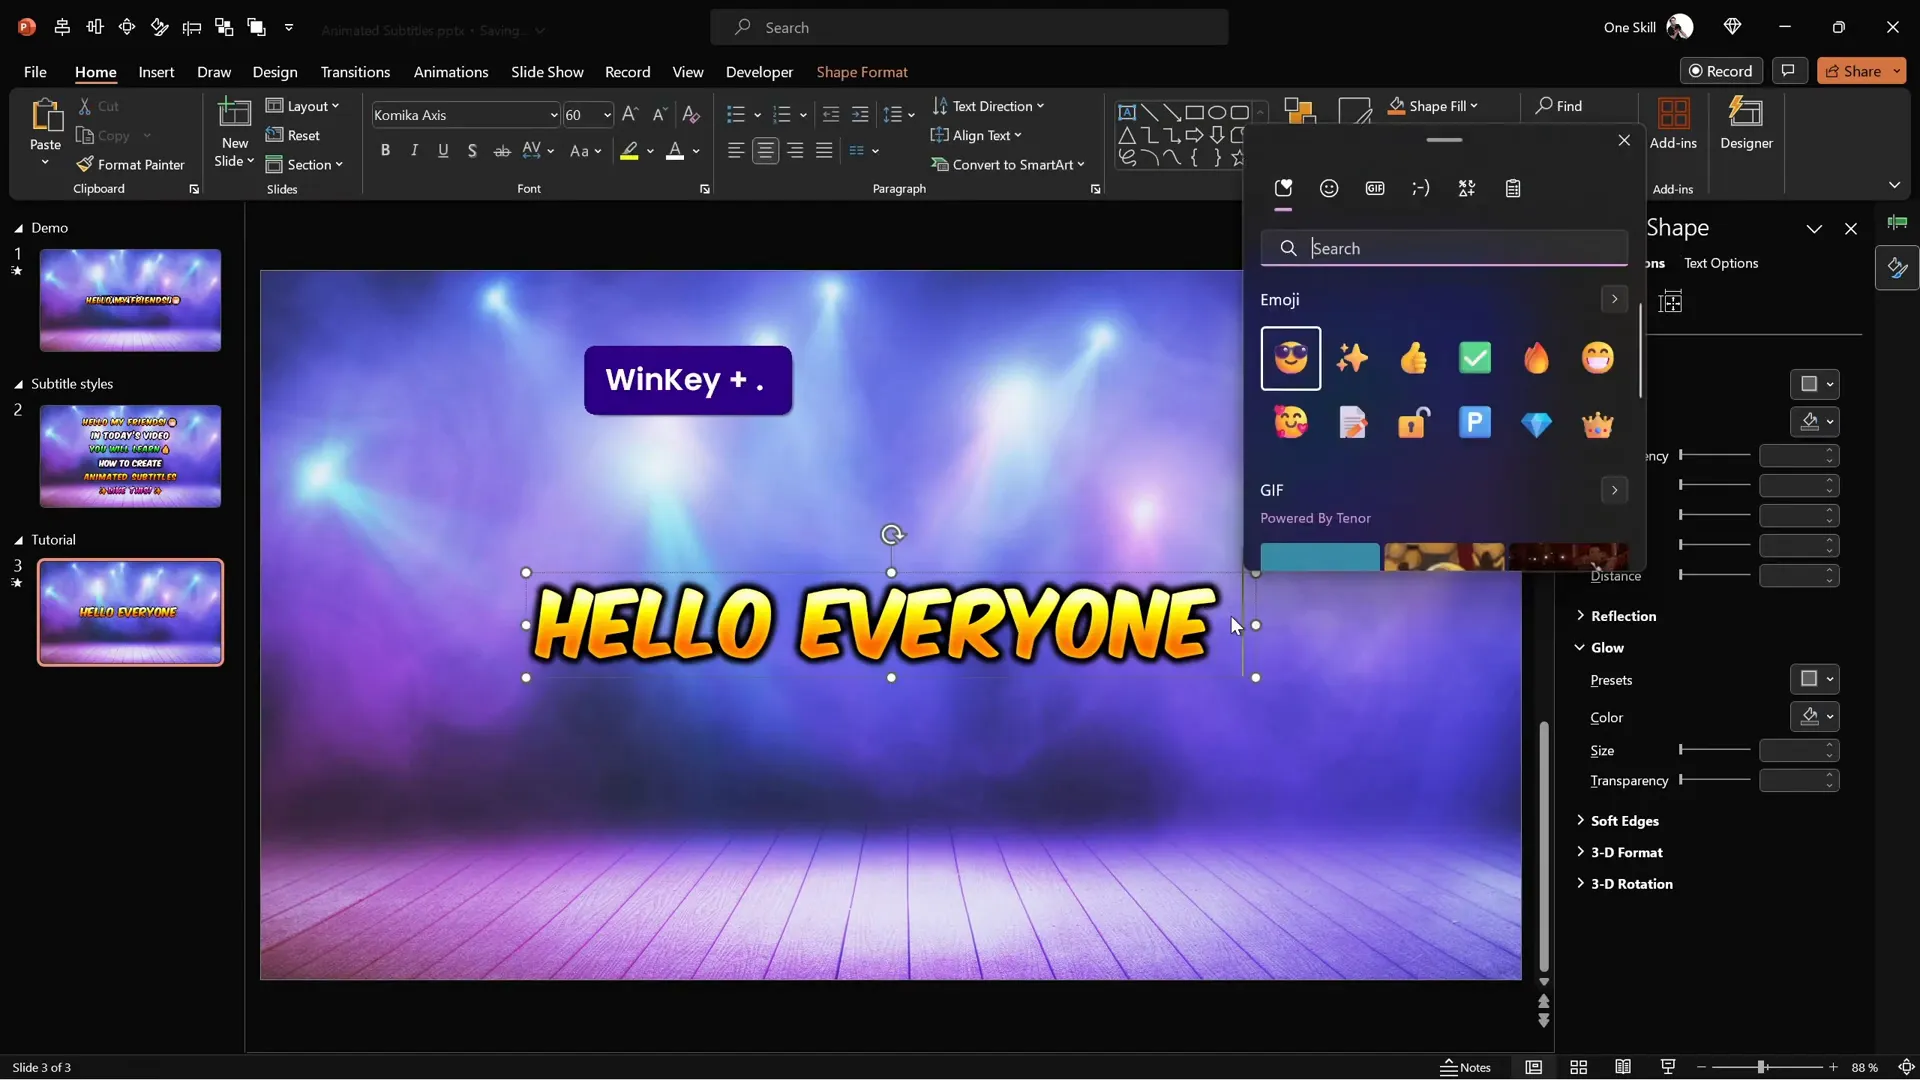Insert the green check mark emoji

click(x=1475, y=358)
